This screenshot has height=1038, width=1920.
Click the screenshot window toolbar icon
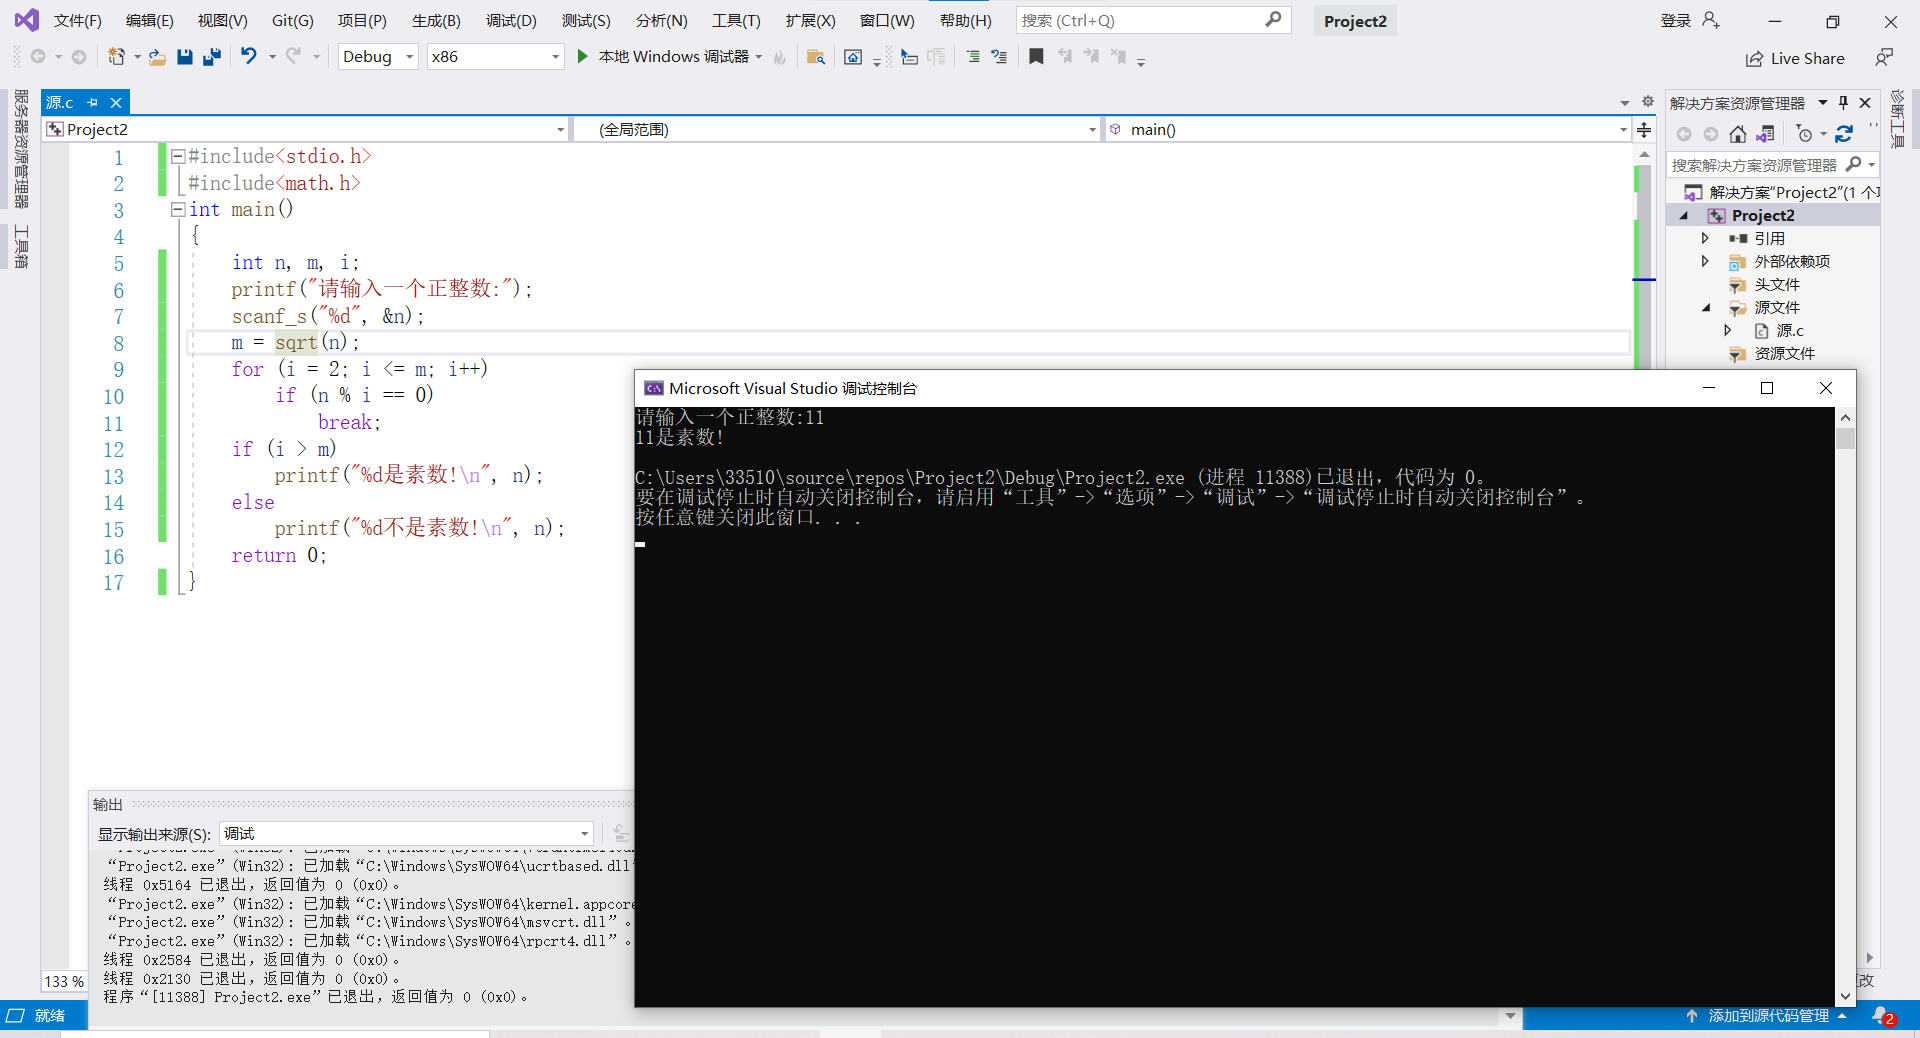(853, 57)
